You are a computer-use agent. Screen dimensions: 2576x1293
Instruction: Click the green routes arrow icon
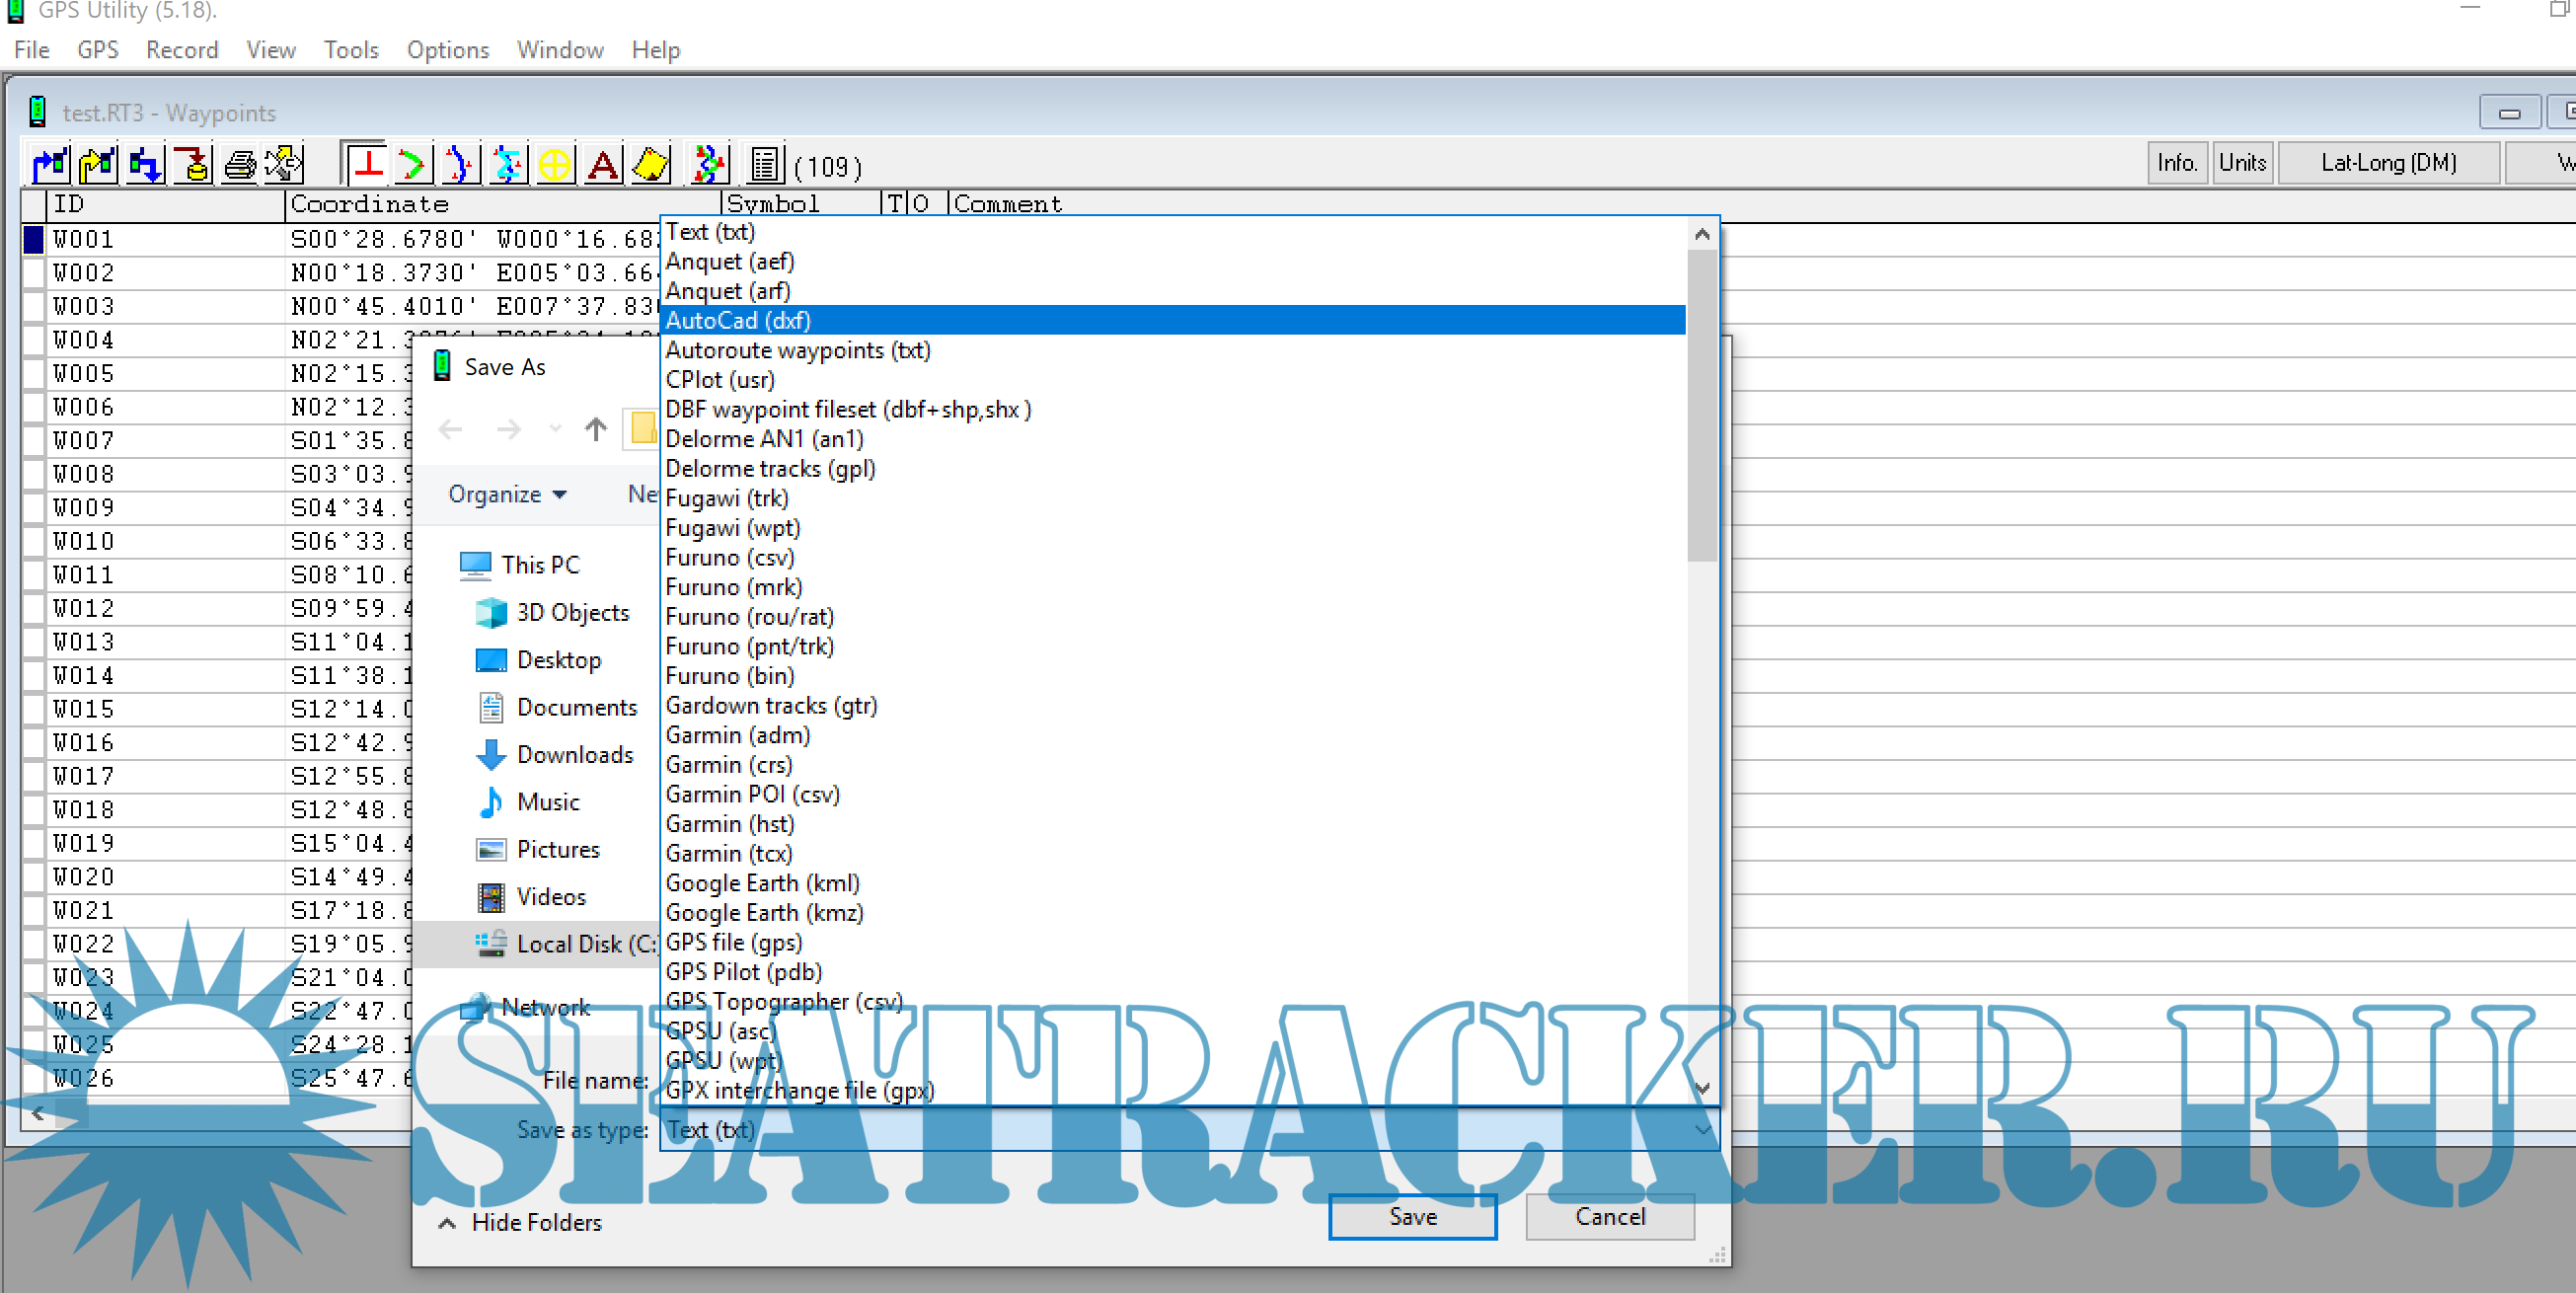411,164
